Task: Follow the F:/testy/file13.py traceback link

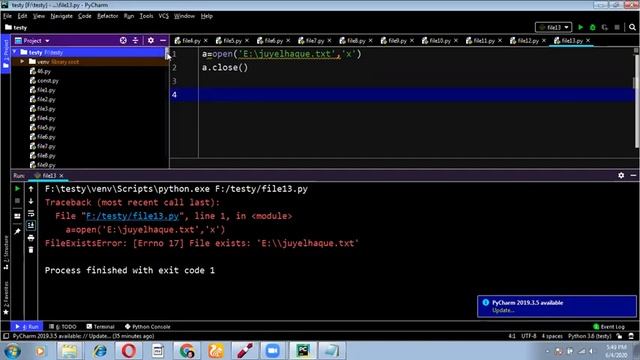Action: pos(132,216)
